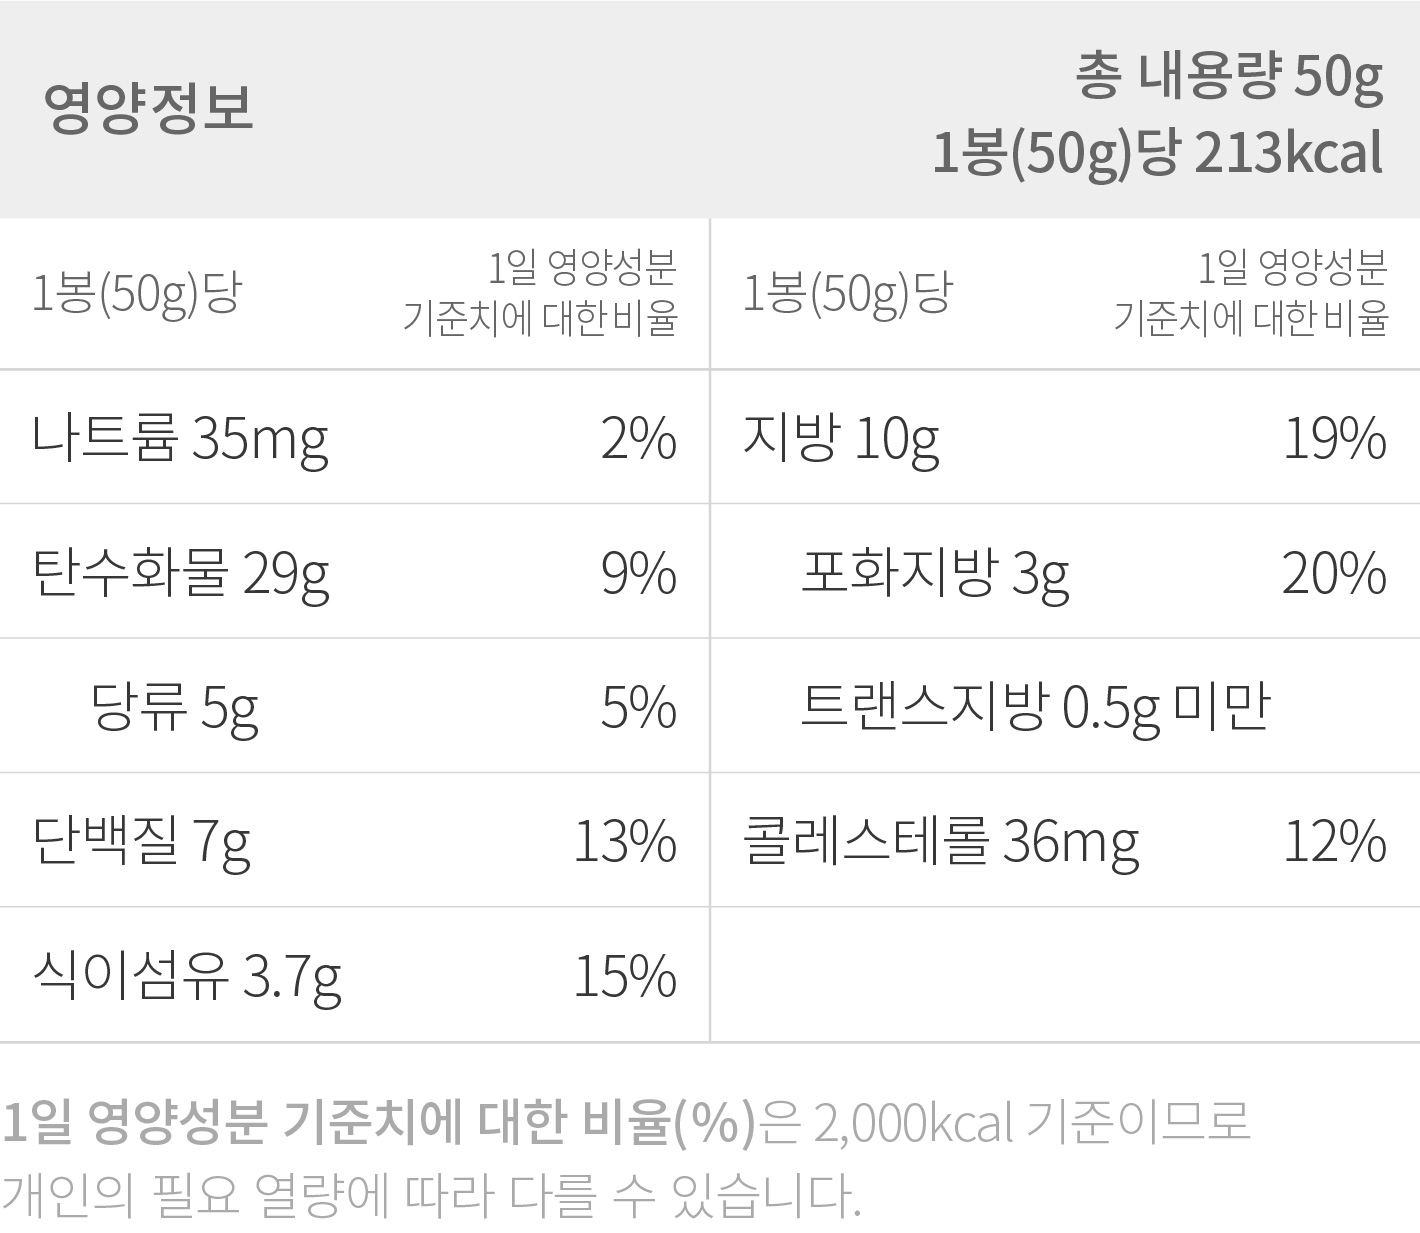Click the 당류 5g entry
The width and height of the screenshot is (1420, 1233).
(174, 707)
